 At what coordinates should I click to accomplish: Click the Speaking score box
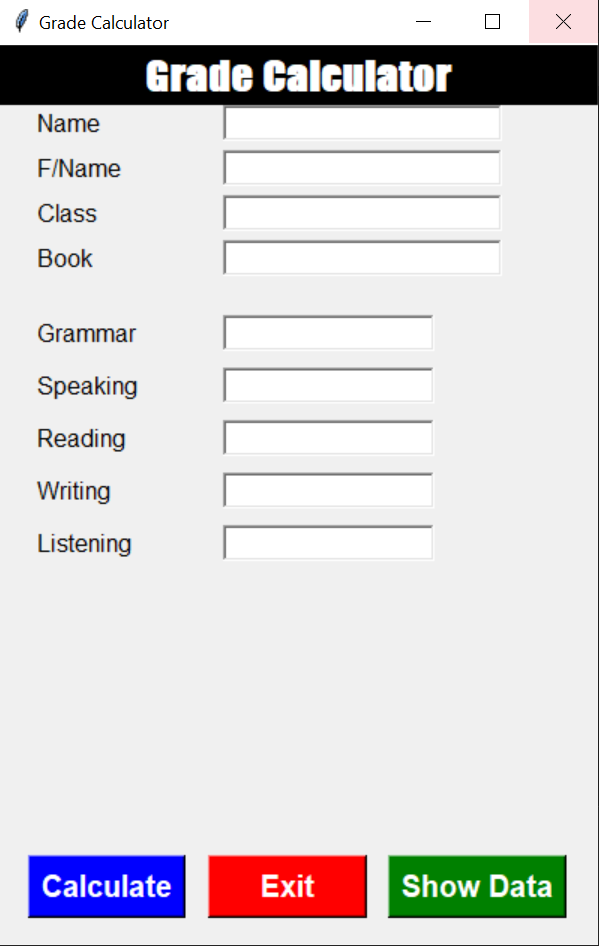coord(327,385)
